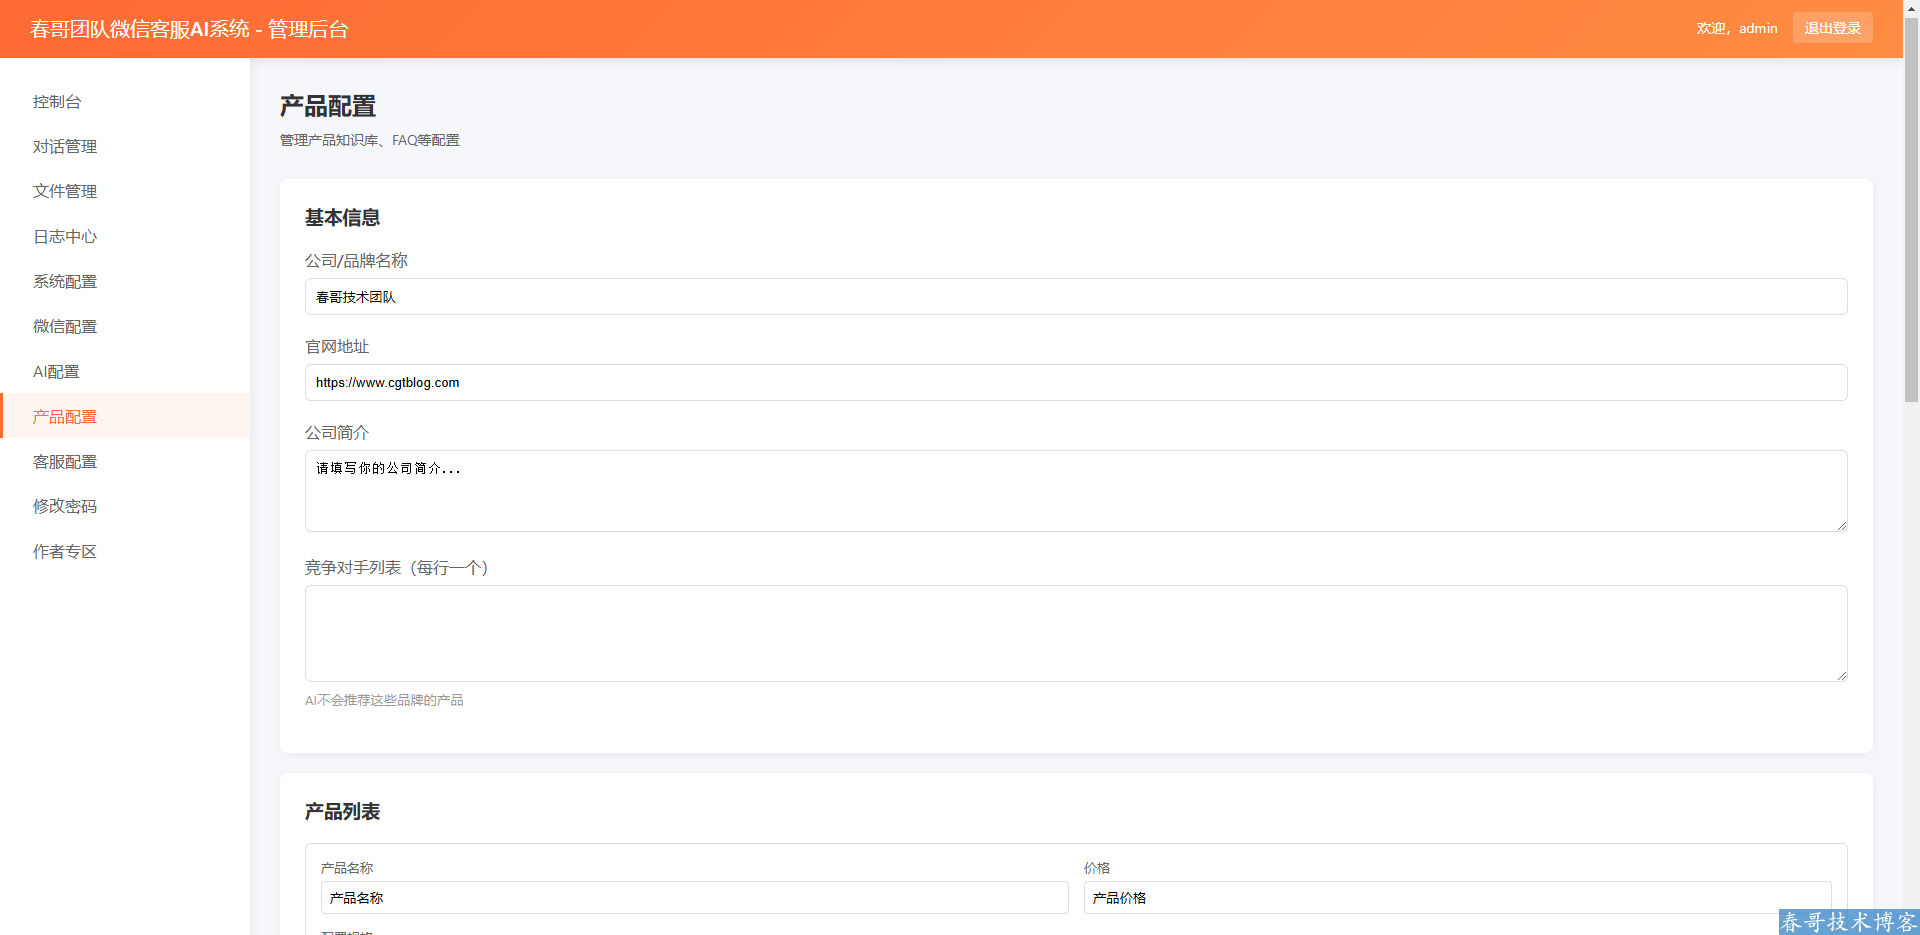Screen dimensions: 1920x935
Task: Grab the 公司简介 textarea resize handle
Action: coord(1841,525)
